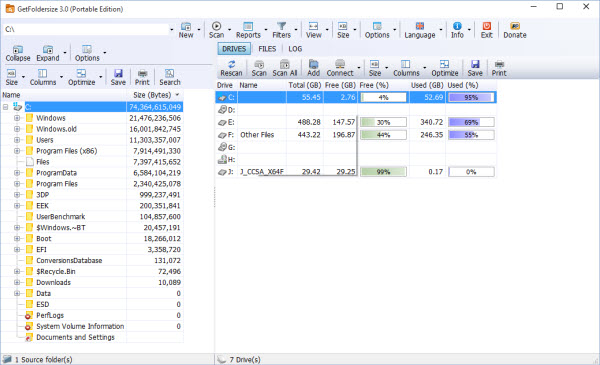Click the drives panel Print icon
Screen dimensions: 600x365
pyautogui.click(x=499, y=64)
